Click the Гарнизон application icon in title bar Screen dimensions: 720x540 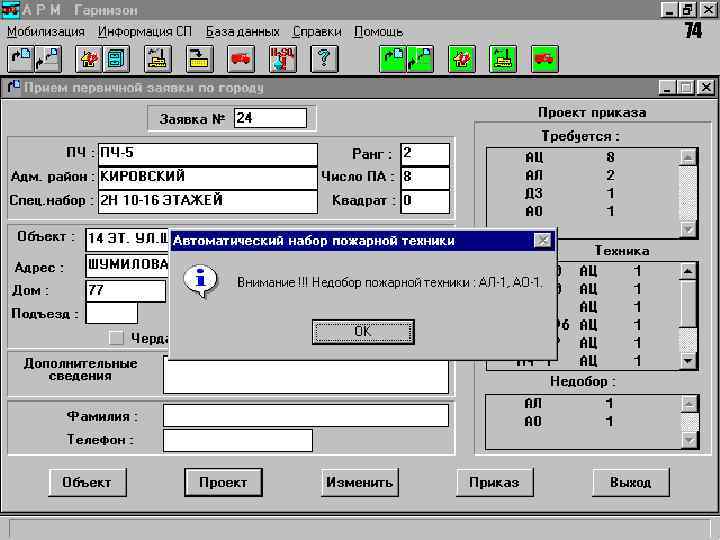click(x=10, y=9)
